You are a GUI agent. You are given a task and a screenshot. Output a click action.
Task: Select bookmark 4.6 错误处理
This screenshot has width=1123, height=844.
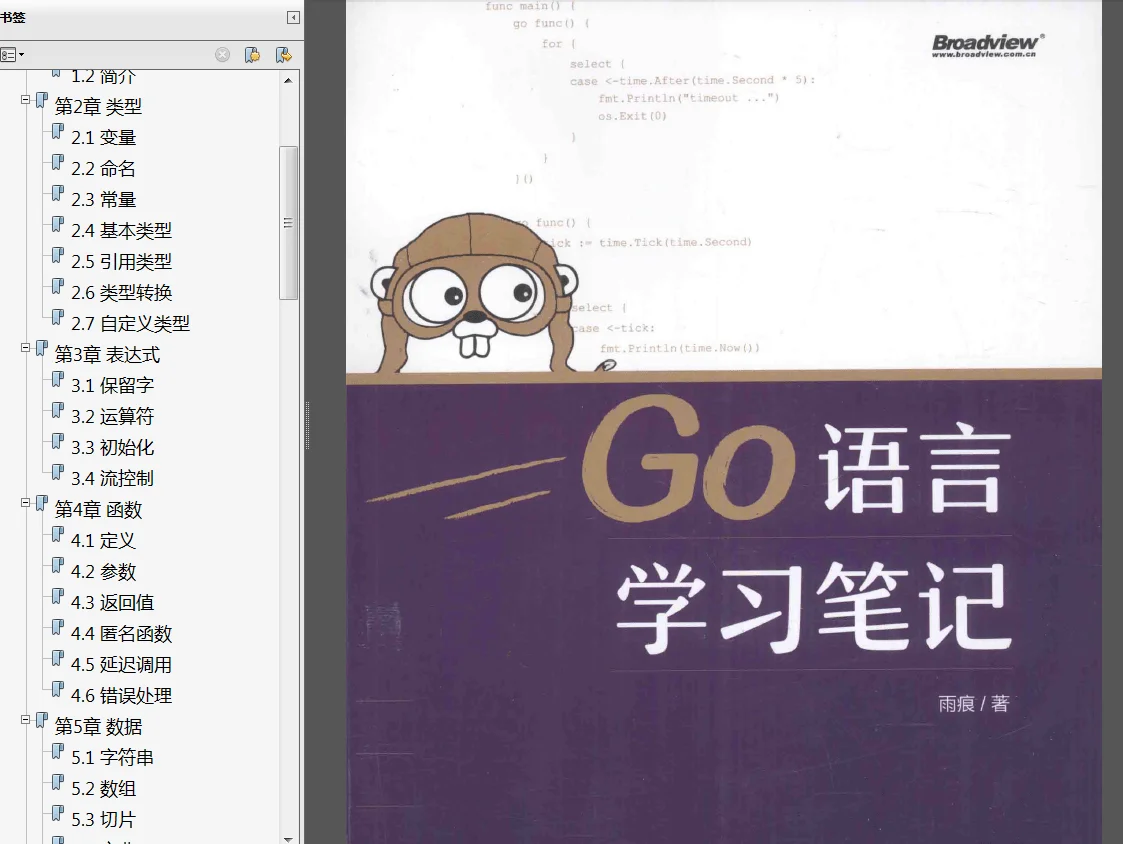122,696
